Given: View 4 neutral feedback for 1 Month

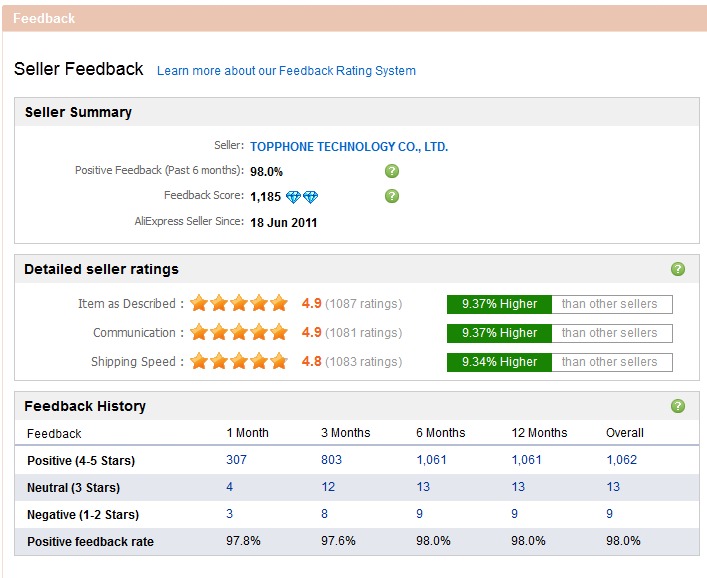Looking at the screenshot, I should 230,487.
